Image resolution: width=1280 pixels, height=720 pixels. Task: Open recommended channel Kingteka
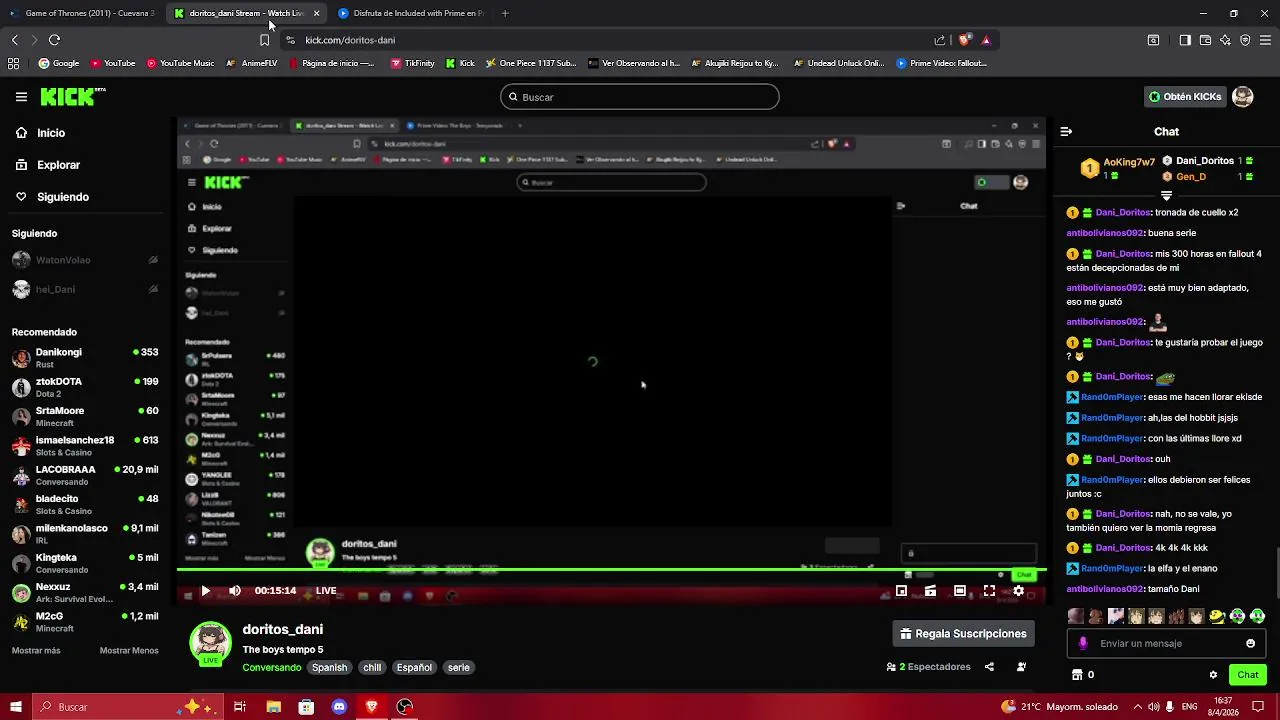coord(85,563)
